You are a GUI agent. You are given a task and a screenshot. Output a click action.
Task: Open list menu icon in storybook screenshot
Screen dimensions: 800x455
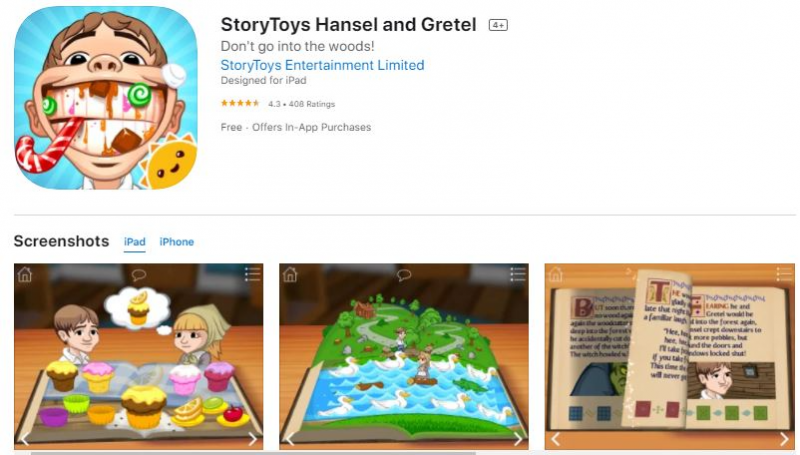(x=784, y=274)
